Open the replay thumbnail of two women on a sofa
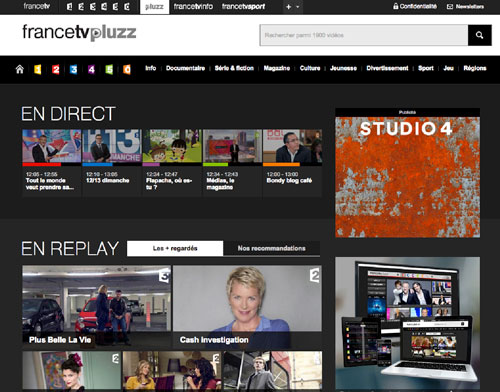This screenshot has width=500, height=392. tap(172, 371)
